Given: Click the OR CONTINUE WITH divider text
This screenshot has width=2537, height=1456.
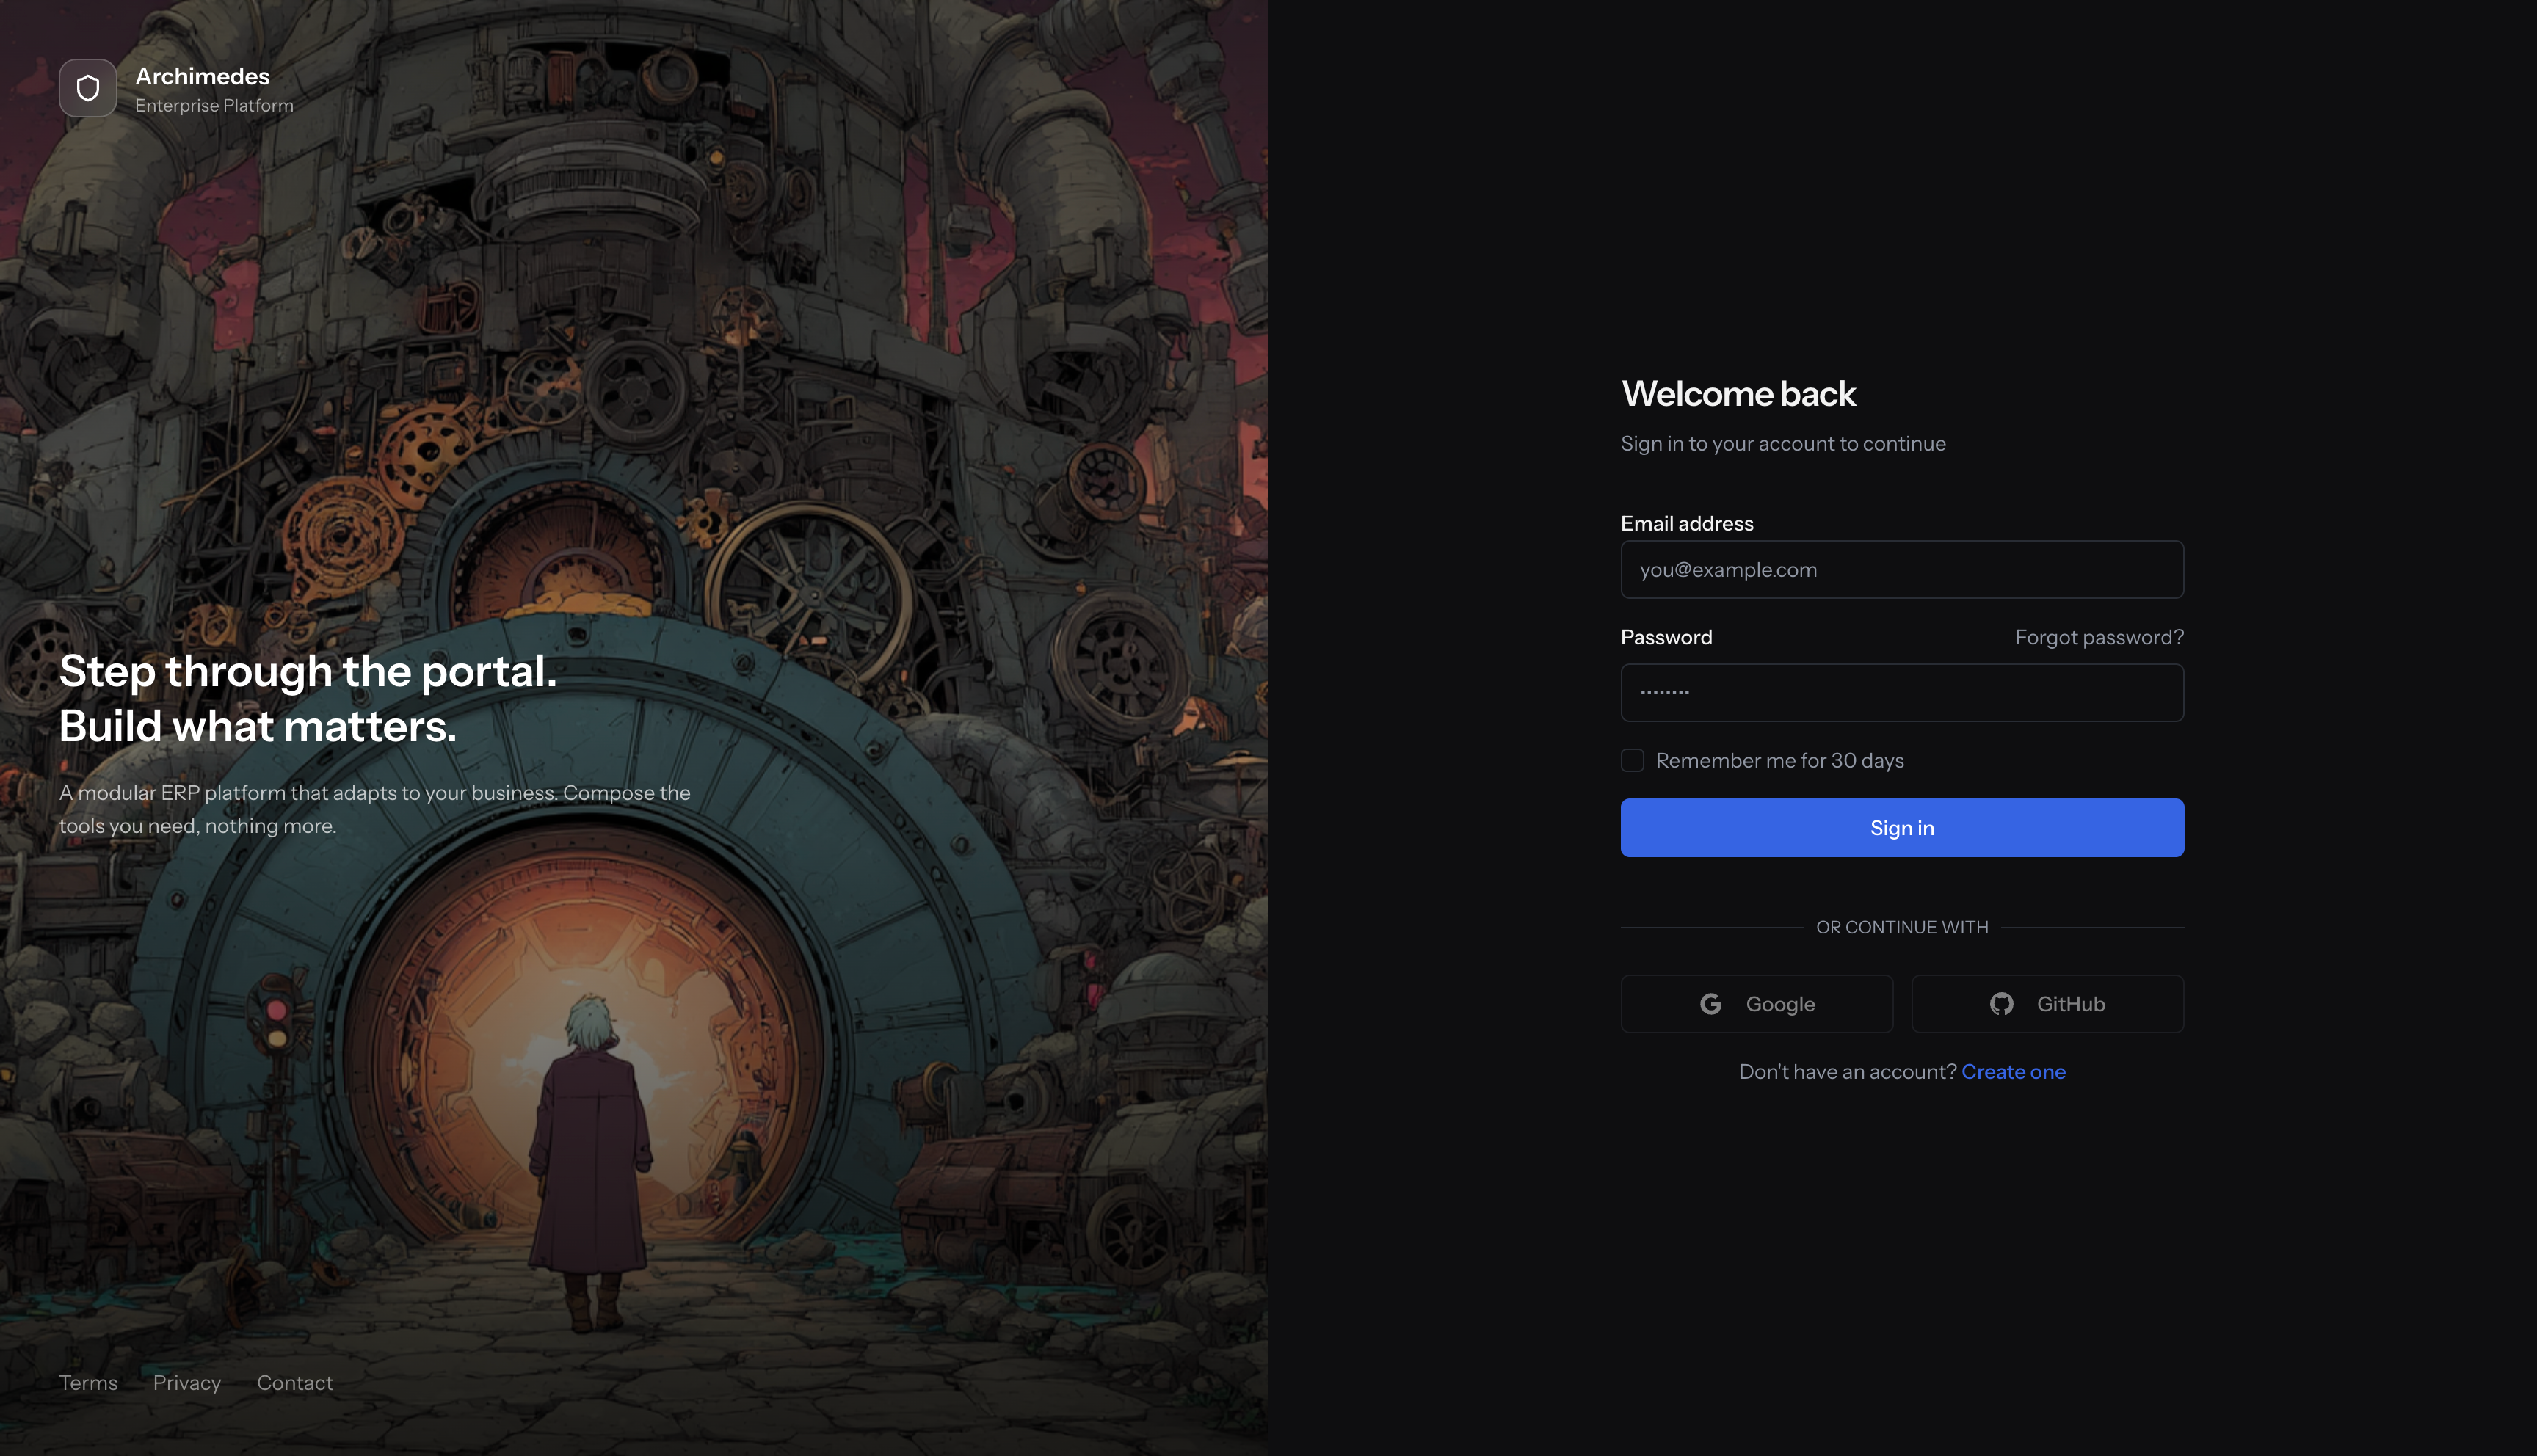Looking at the screenshot, I should 1902,928.
